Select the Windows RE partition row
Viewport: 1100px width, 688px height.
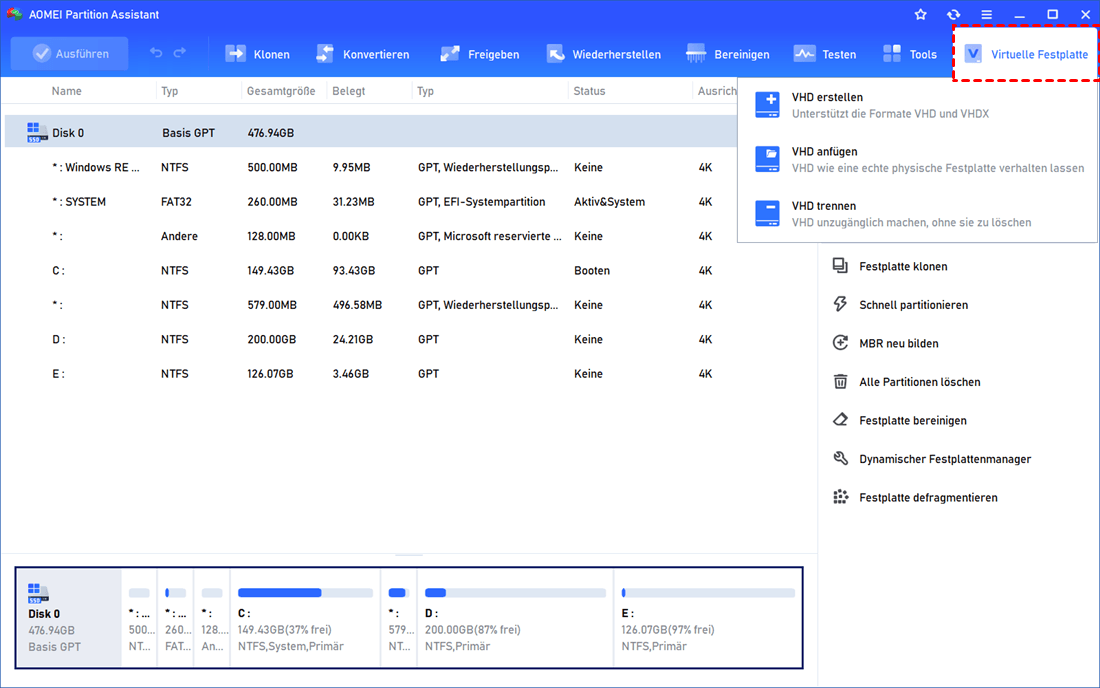[x=372, y=167]
